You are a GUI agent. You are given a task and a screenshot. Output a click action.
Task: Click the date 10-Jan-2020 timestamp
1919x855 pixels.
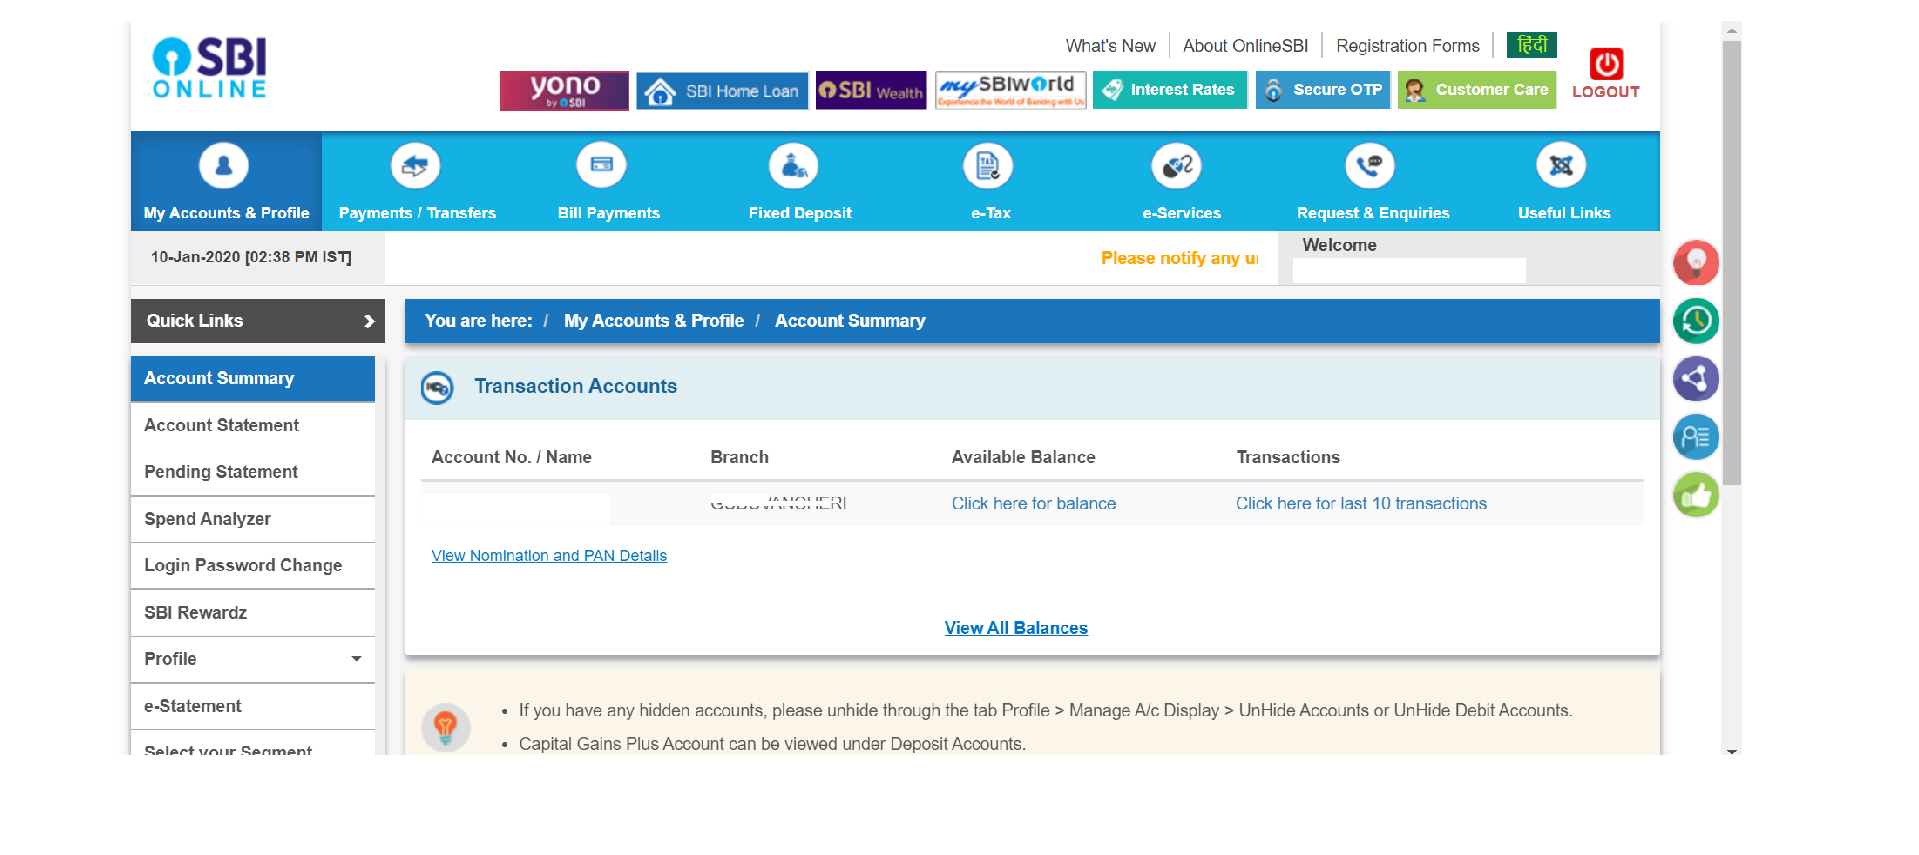click(251, 257)
